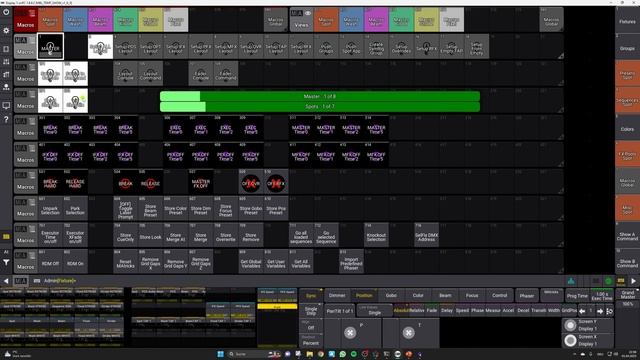The width and height of the screenshot is (640, 360).
Task: Click the Store Look macro
Action: [x=151, y=236]
